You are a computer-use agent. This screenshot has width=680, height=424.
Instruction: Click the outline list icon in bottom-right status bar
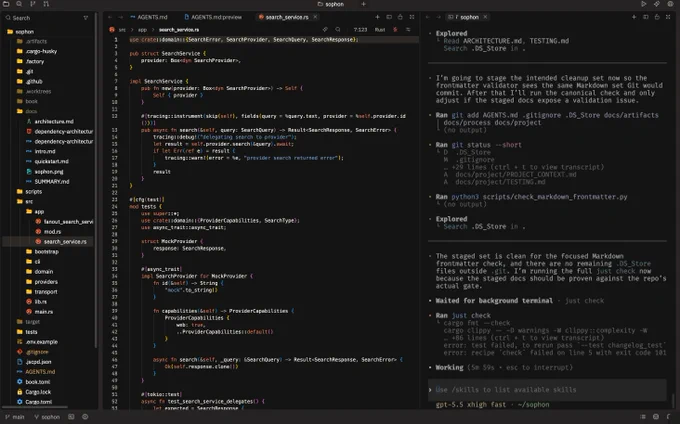tap(643, 417)
